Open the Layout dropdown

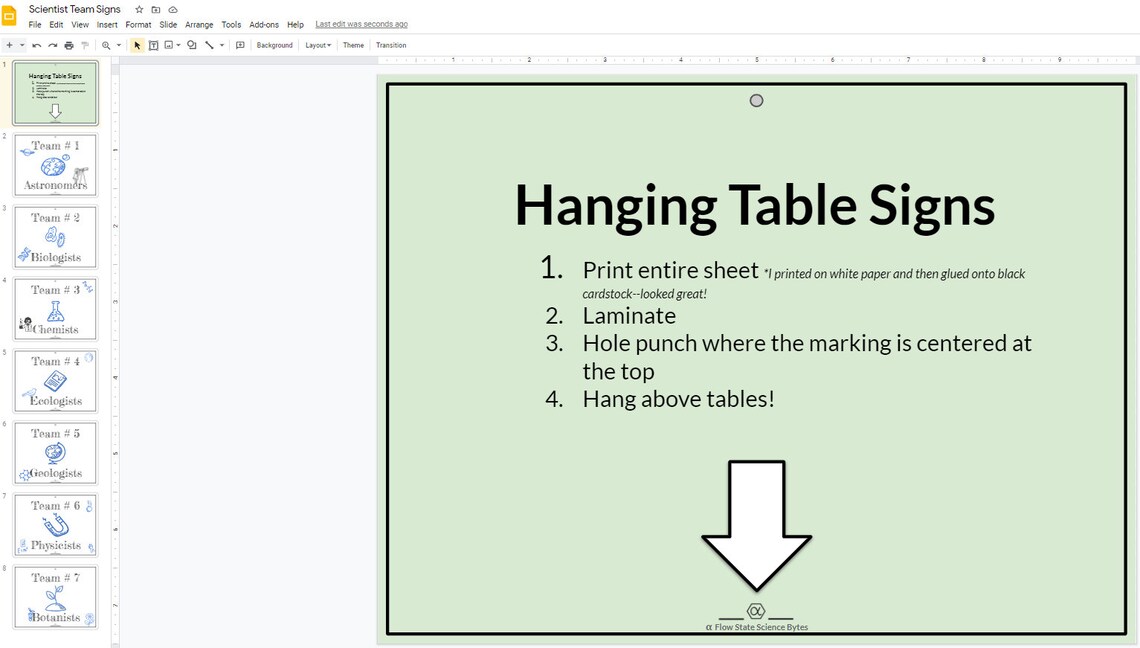pyautogui.click(x=317, y=45)
